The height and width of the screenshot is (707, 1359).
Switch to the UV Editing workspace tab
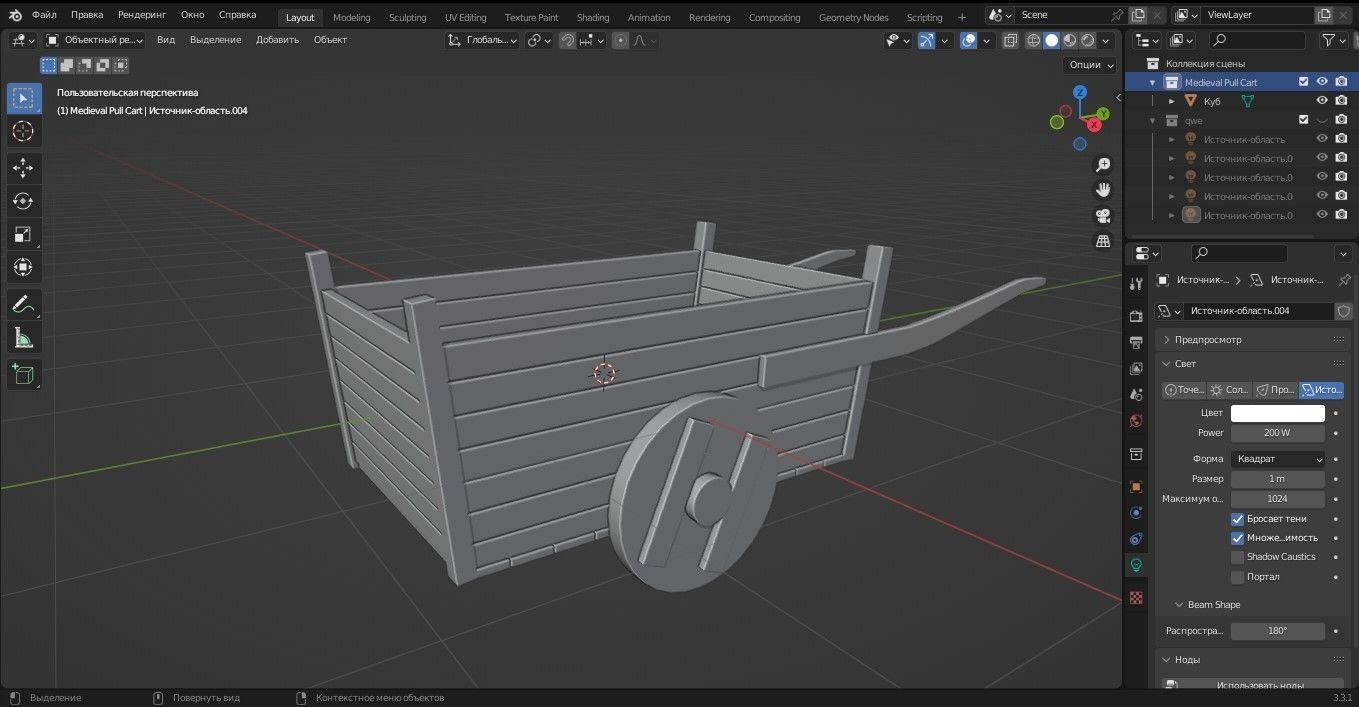coord(465,17)
